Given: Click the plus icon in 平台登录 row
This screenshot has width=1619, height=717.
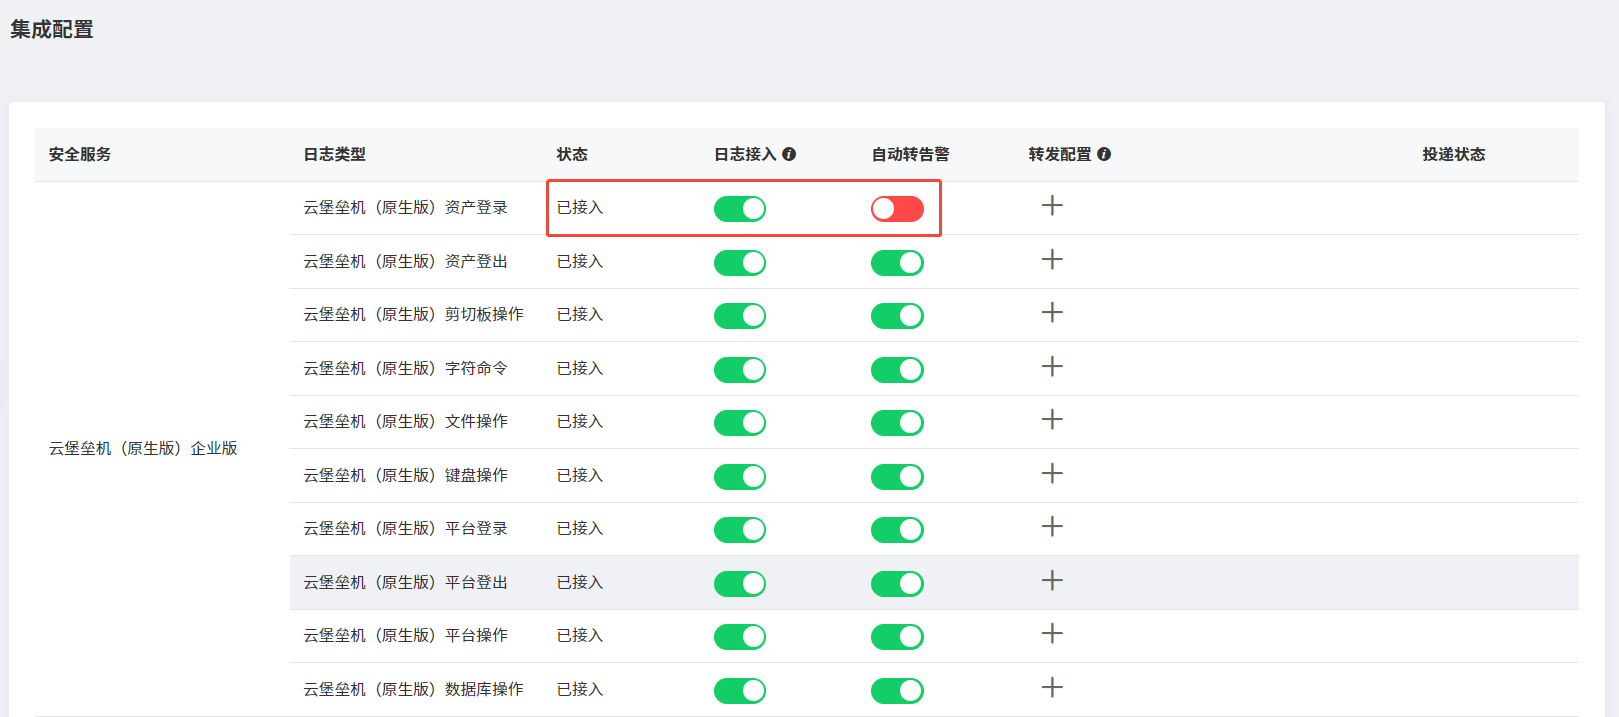Looking at the screenshot, I should click(x=1052, y=527).
